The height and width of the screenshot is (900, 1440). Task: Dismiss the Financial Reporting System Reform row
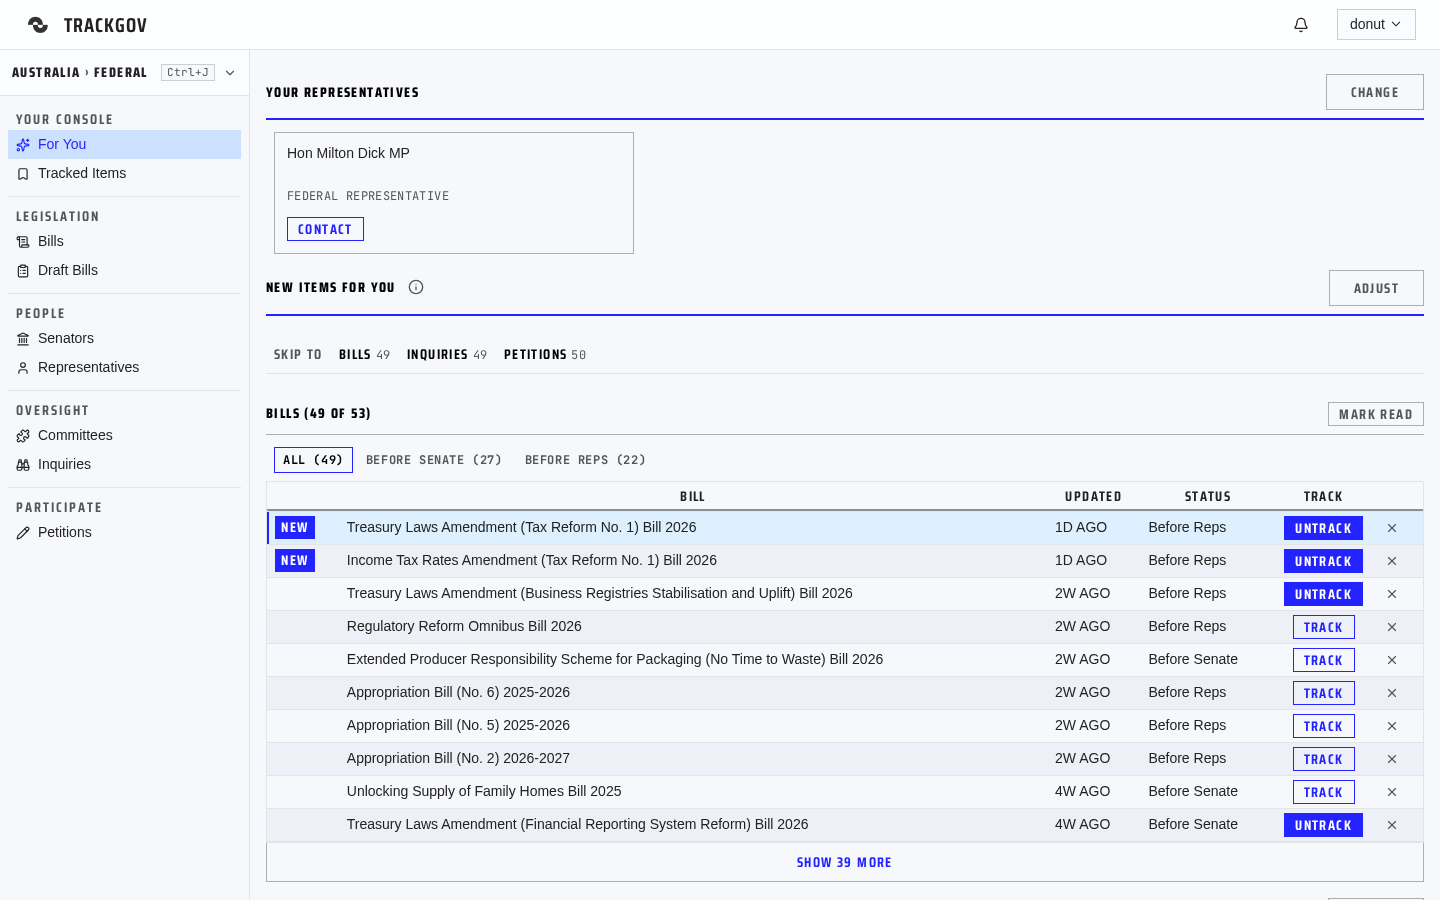pos(1392,825)
